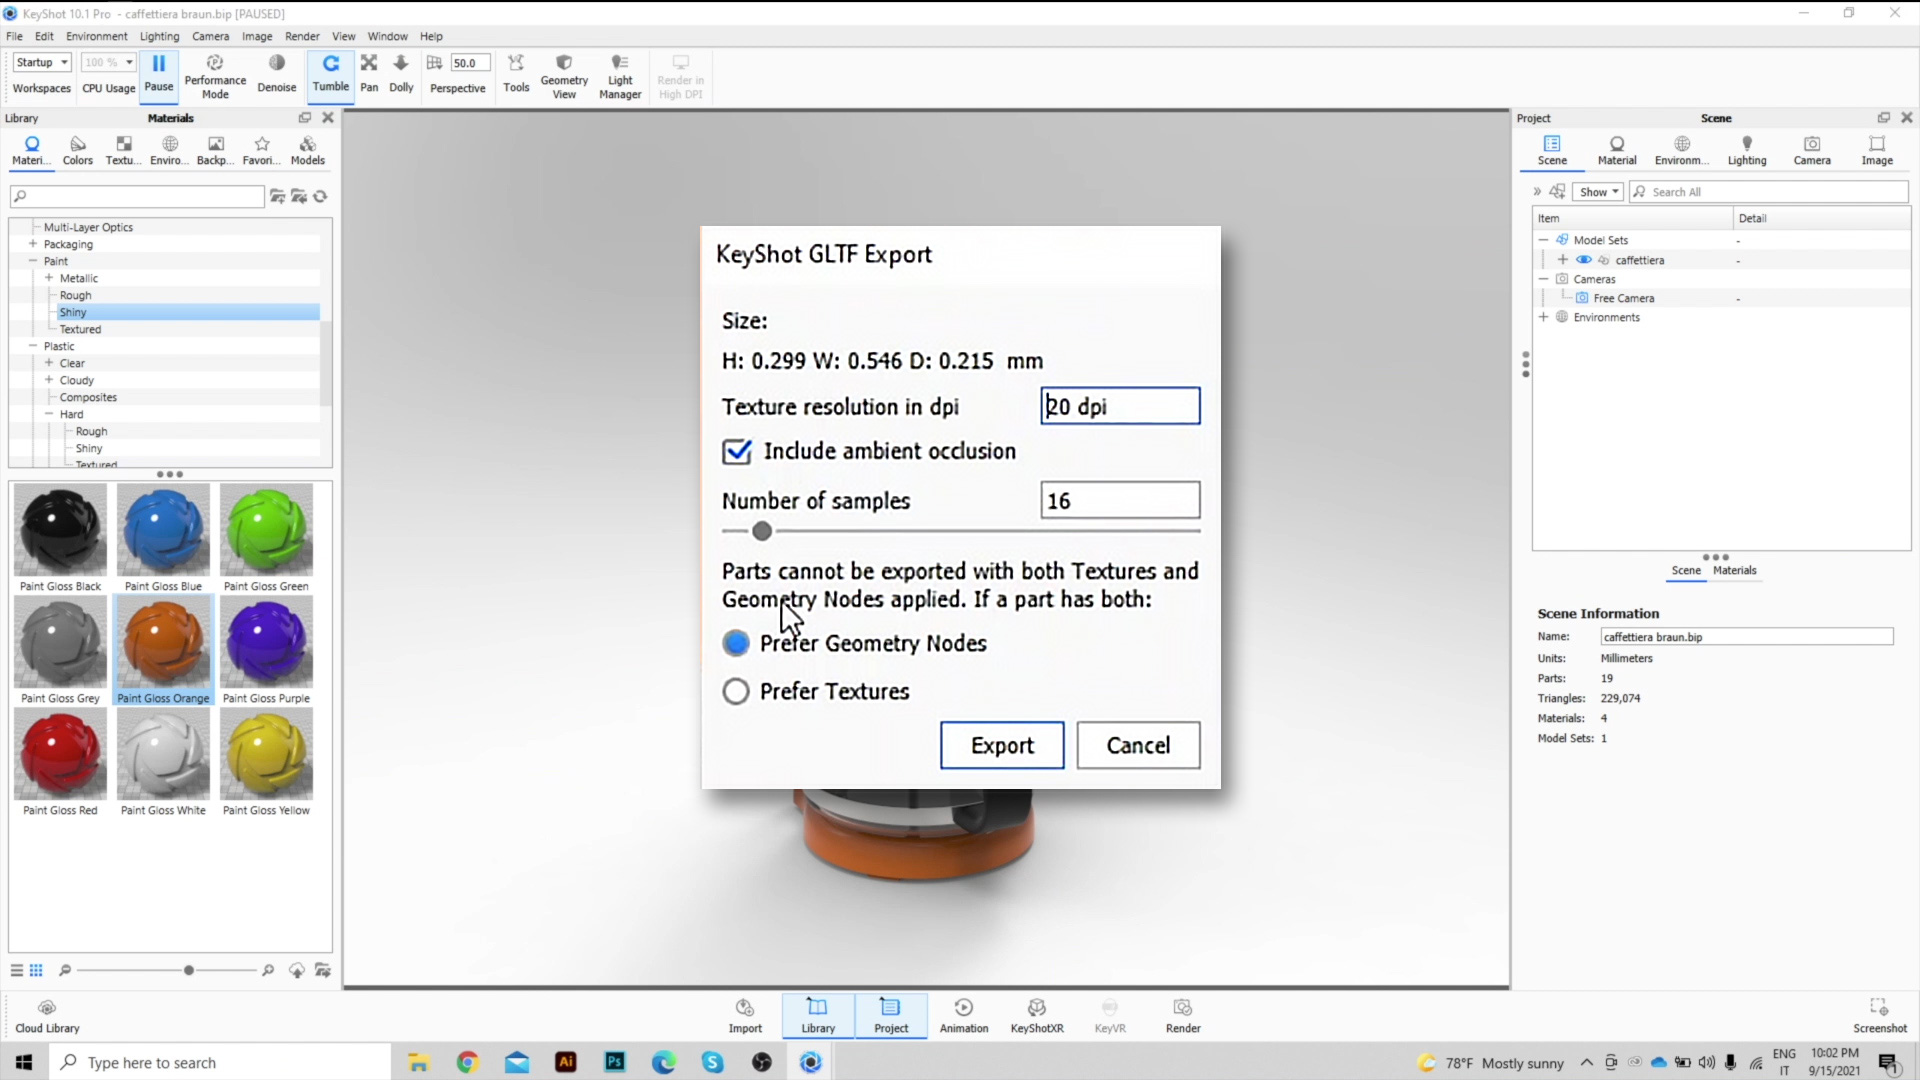The width and height of the screenshot is (1920, 1080).
Task: Expand the Environments scene item
Action: [x=1544, y=317]
